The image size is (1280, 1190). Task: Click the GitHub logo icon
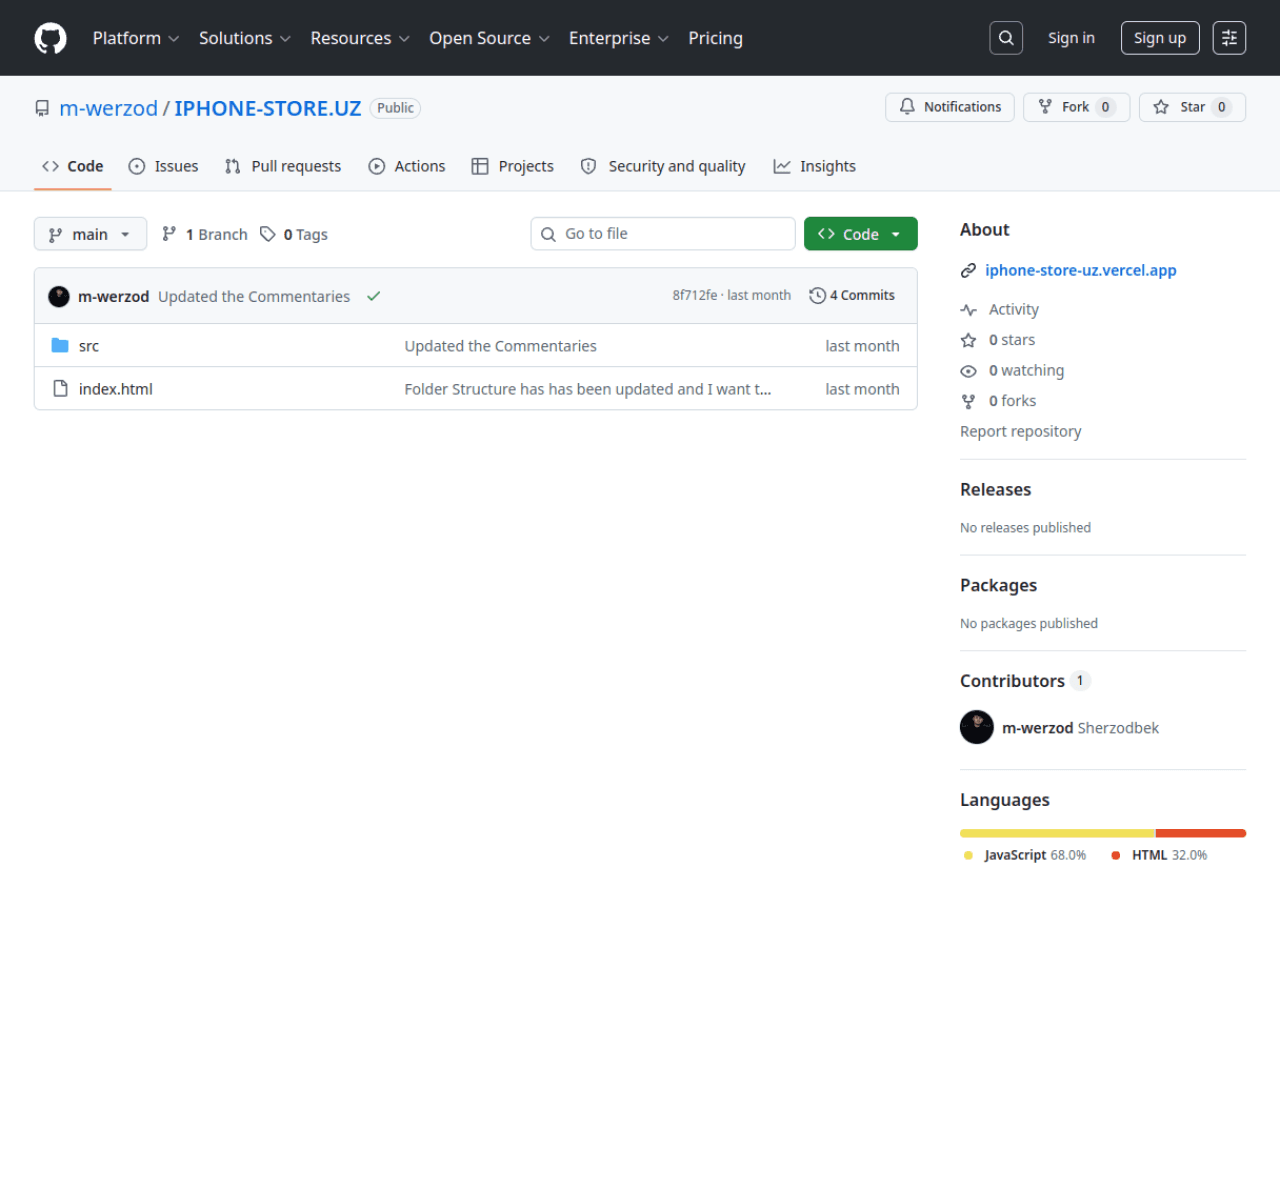[50, 38]
